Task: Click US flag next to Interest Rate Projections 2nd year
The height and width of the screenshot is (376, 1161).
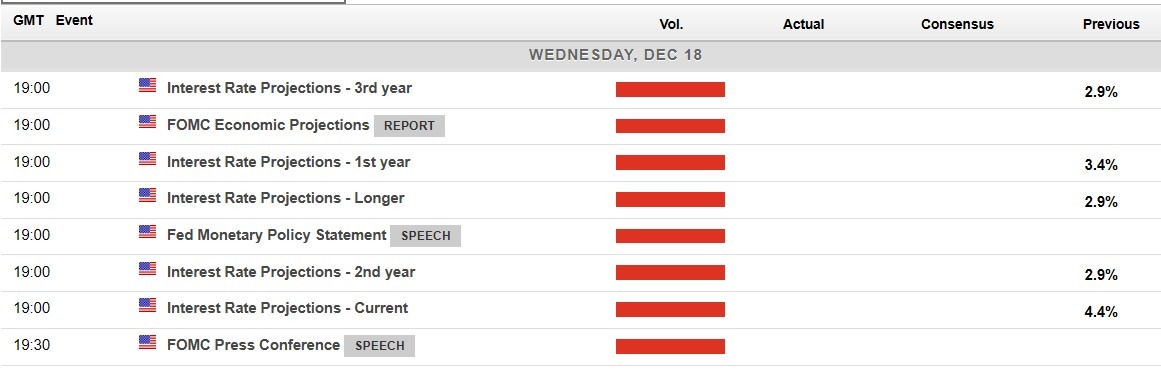Action: tap(147, 269)
